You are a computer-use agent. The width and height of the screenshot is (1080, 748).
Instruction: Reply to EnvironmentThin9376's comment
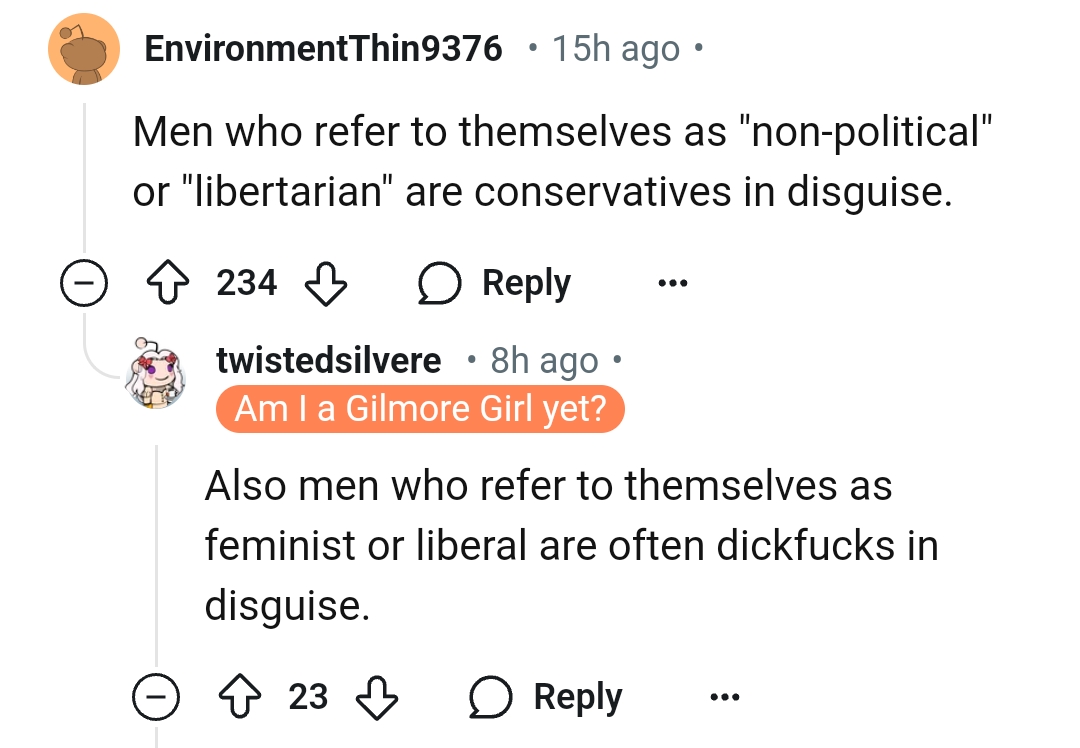coord(525,284)
